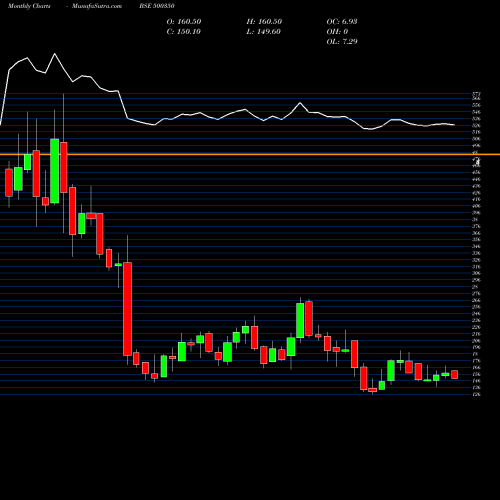
Task: Click the 'MunafaSutra.com' label
Action: 97,6
